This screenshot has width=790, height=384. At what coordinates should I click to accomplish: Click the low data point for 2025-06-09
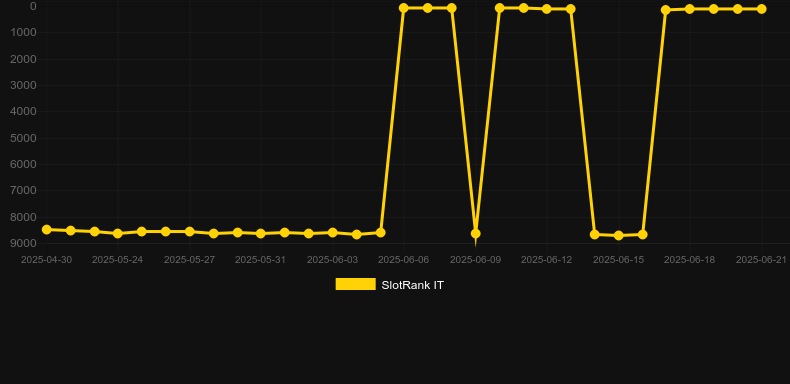tap(475, 233)
